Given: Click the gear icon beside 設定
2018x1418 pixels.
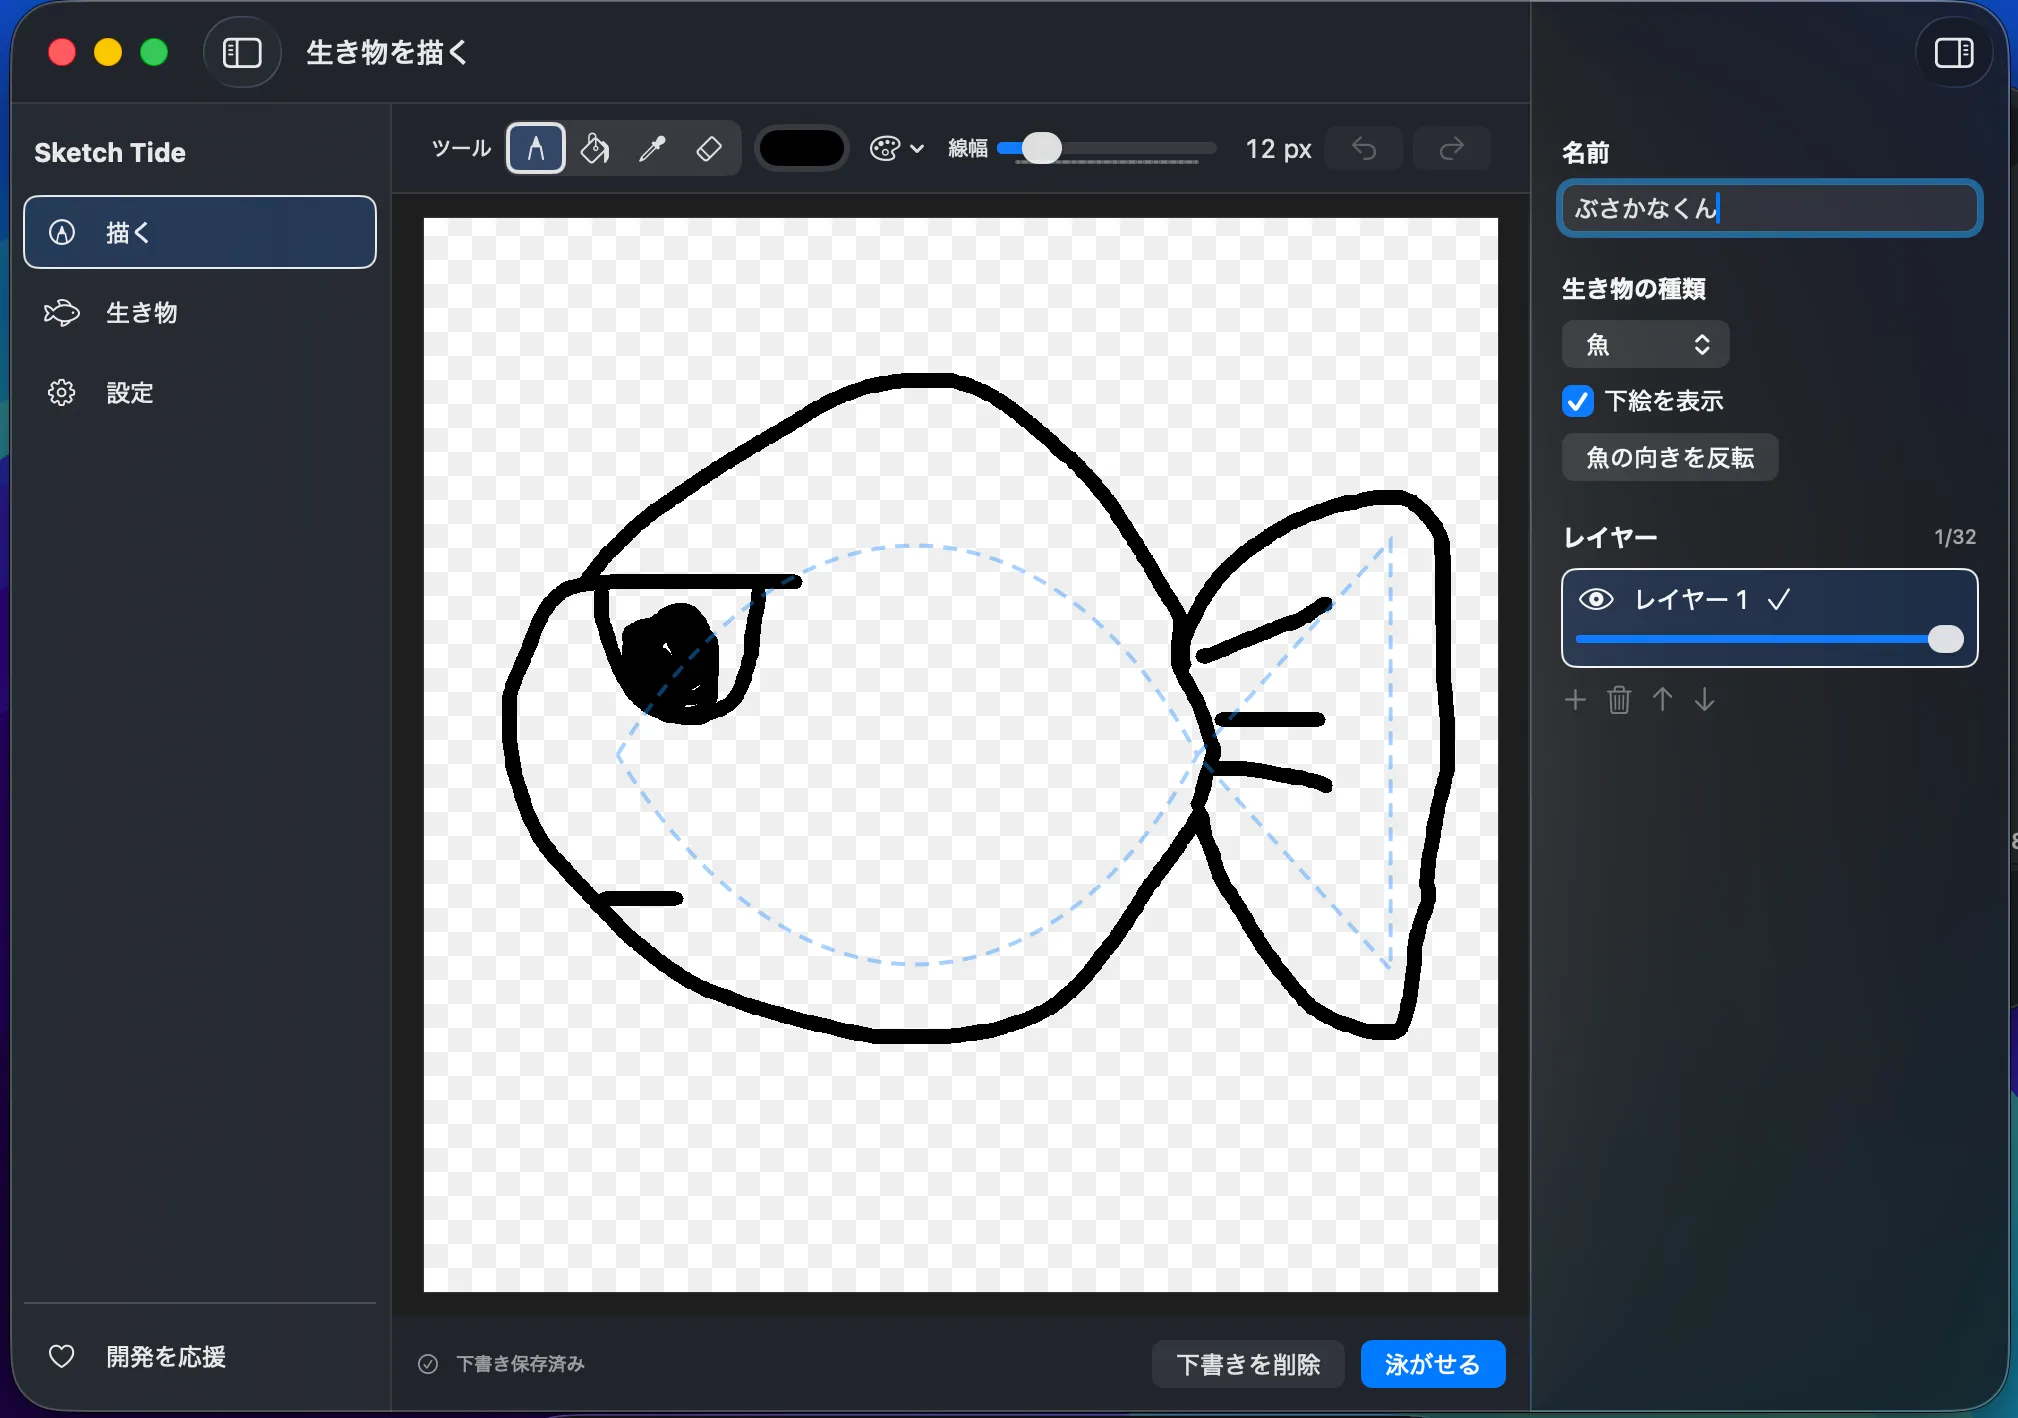Looking at the screenshot, I should coord(62,392).
